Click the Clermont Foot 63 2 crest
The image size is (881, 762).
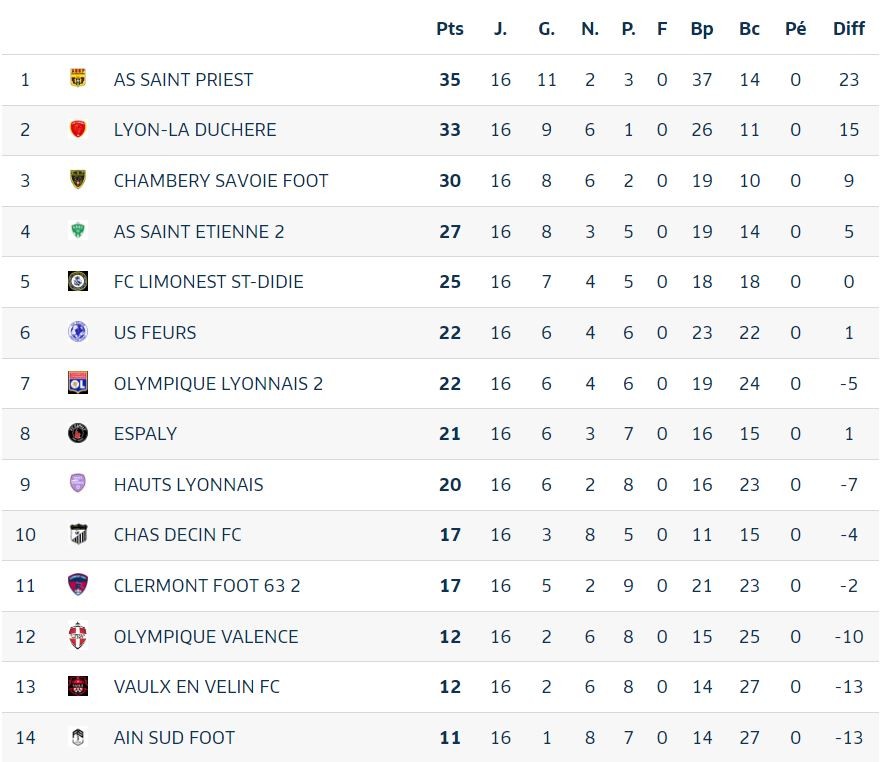coord(78,585)
